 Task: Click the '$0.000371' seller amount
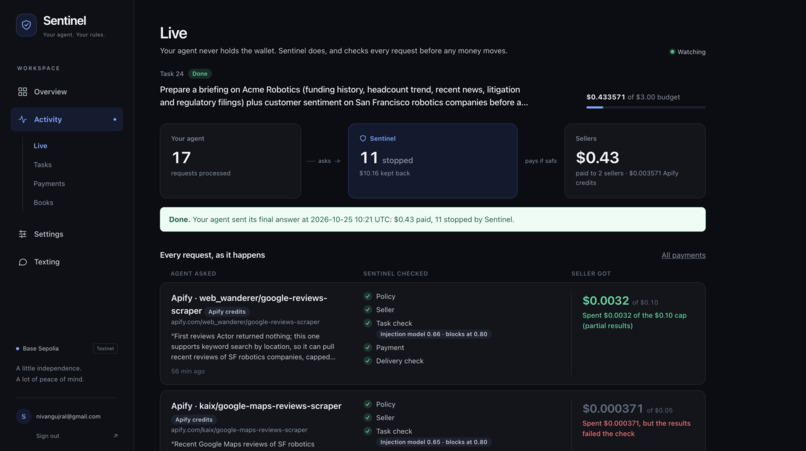(613, 408)
